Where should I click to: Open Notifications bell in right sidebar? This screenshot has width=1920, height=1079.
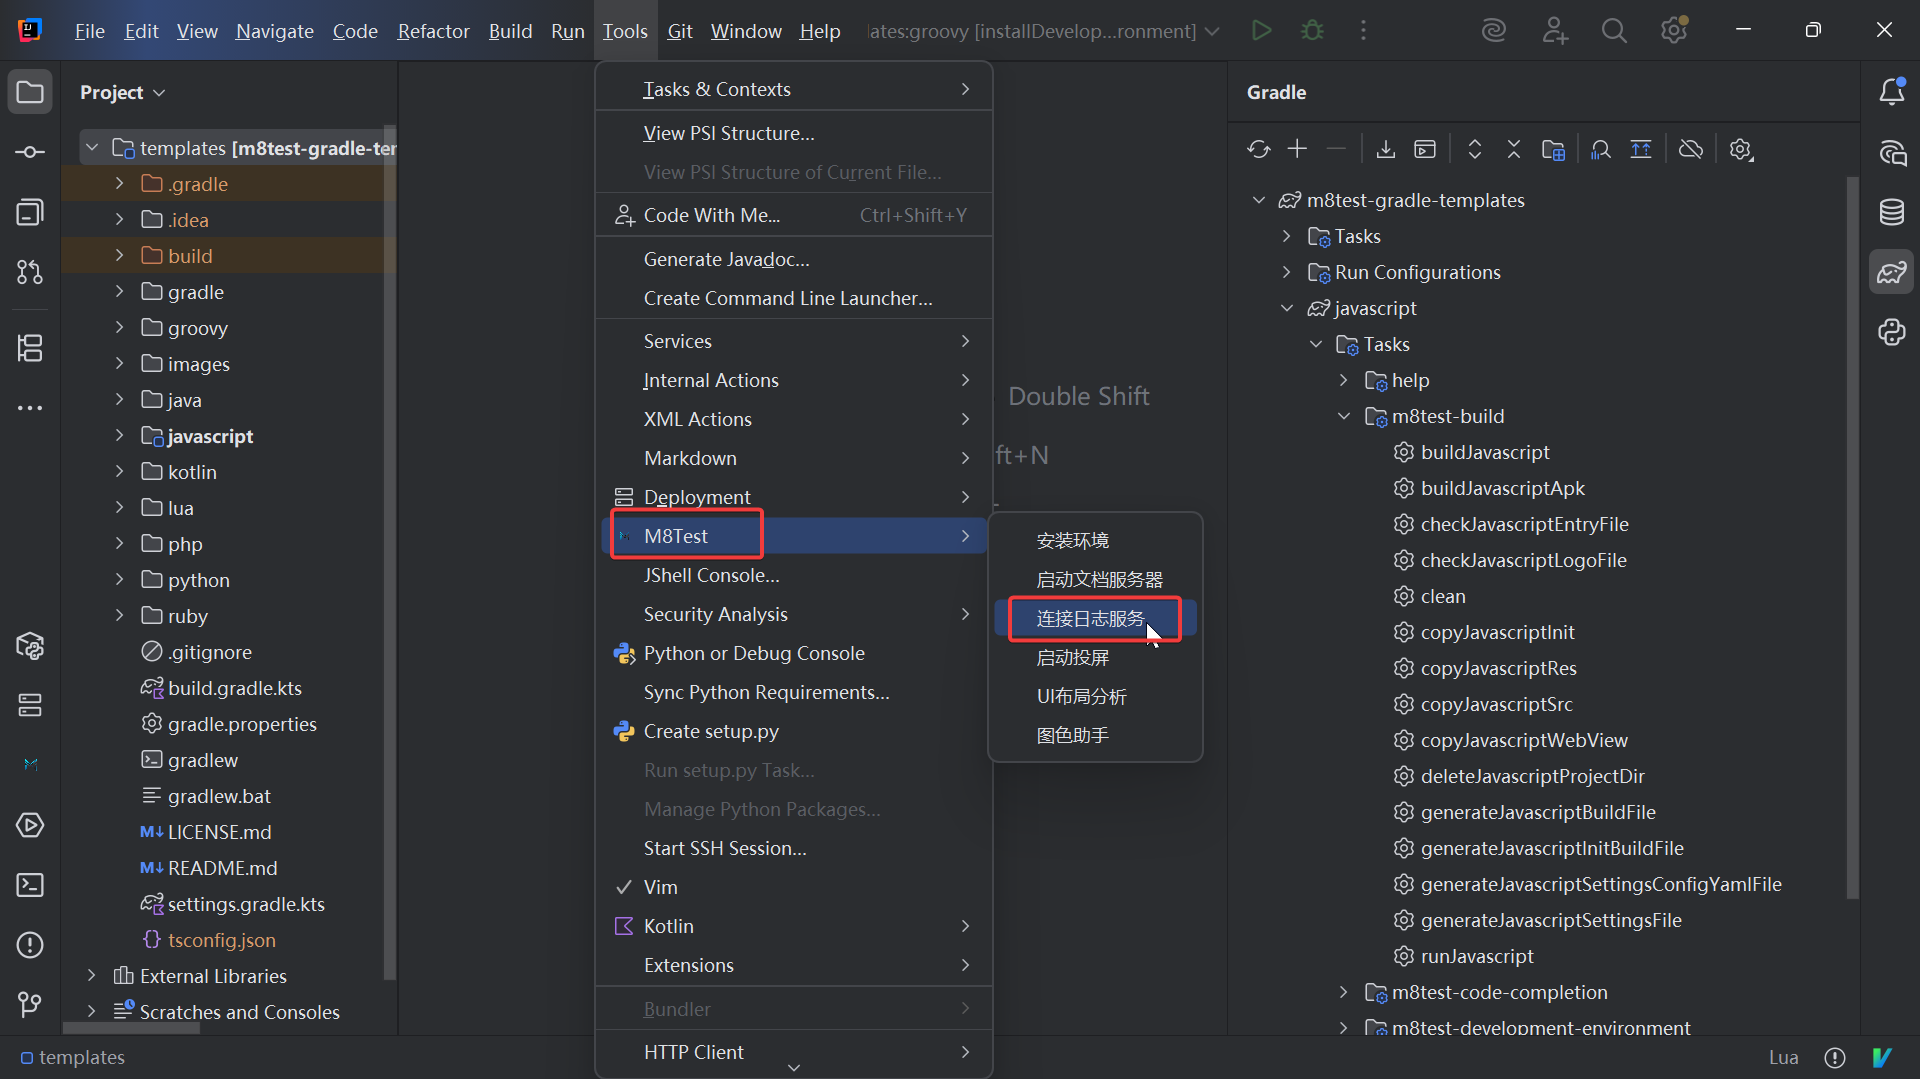[x=1891, y=92]
